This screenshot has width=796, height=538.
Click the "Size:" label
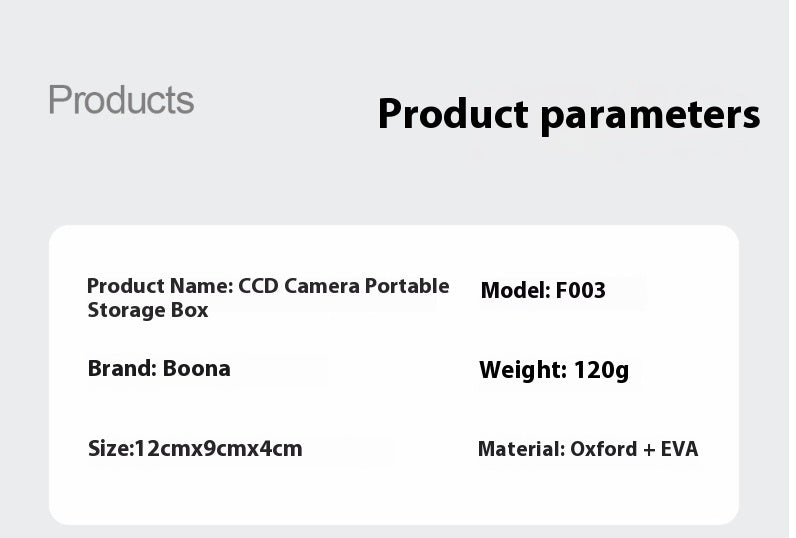pos(110,448)
